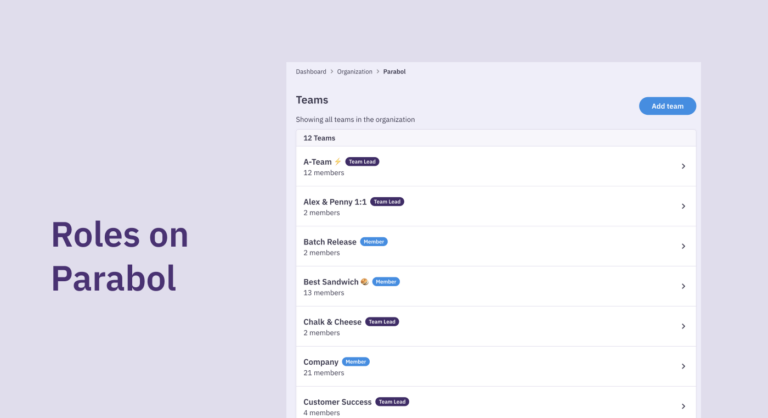Click the Team Lead badge on Chalk & Cheese
Screen dimensions: 768x418
pos(382,322)
